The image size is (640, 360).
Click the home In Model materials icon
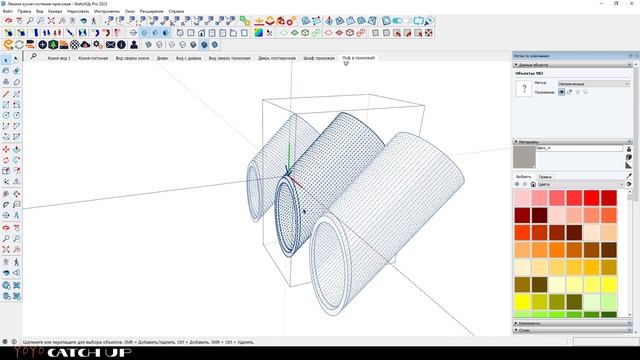(x=533, y=184)
